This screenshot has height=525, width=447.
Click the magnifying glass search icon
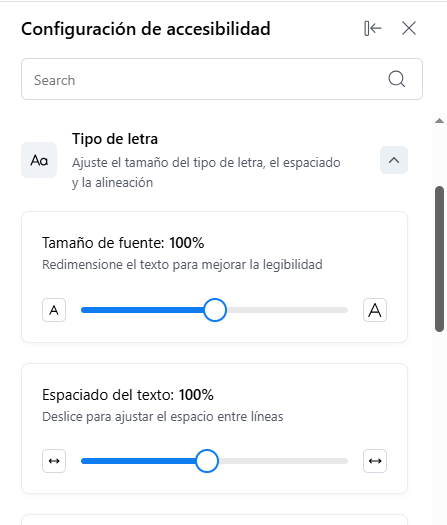[397, 79]
